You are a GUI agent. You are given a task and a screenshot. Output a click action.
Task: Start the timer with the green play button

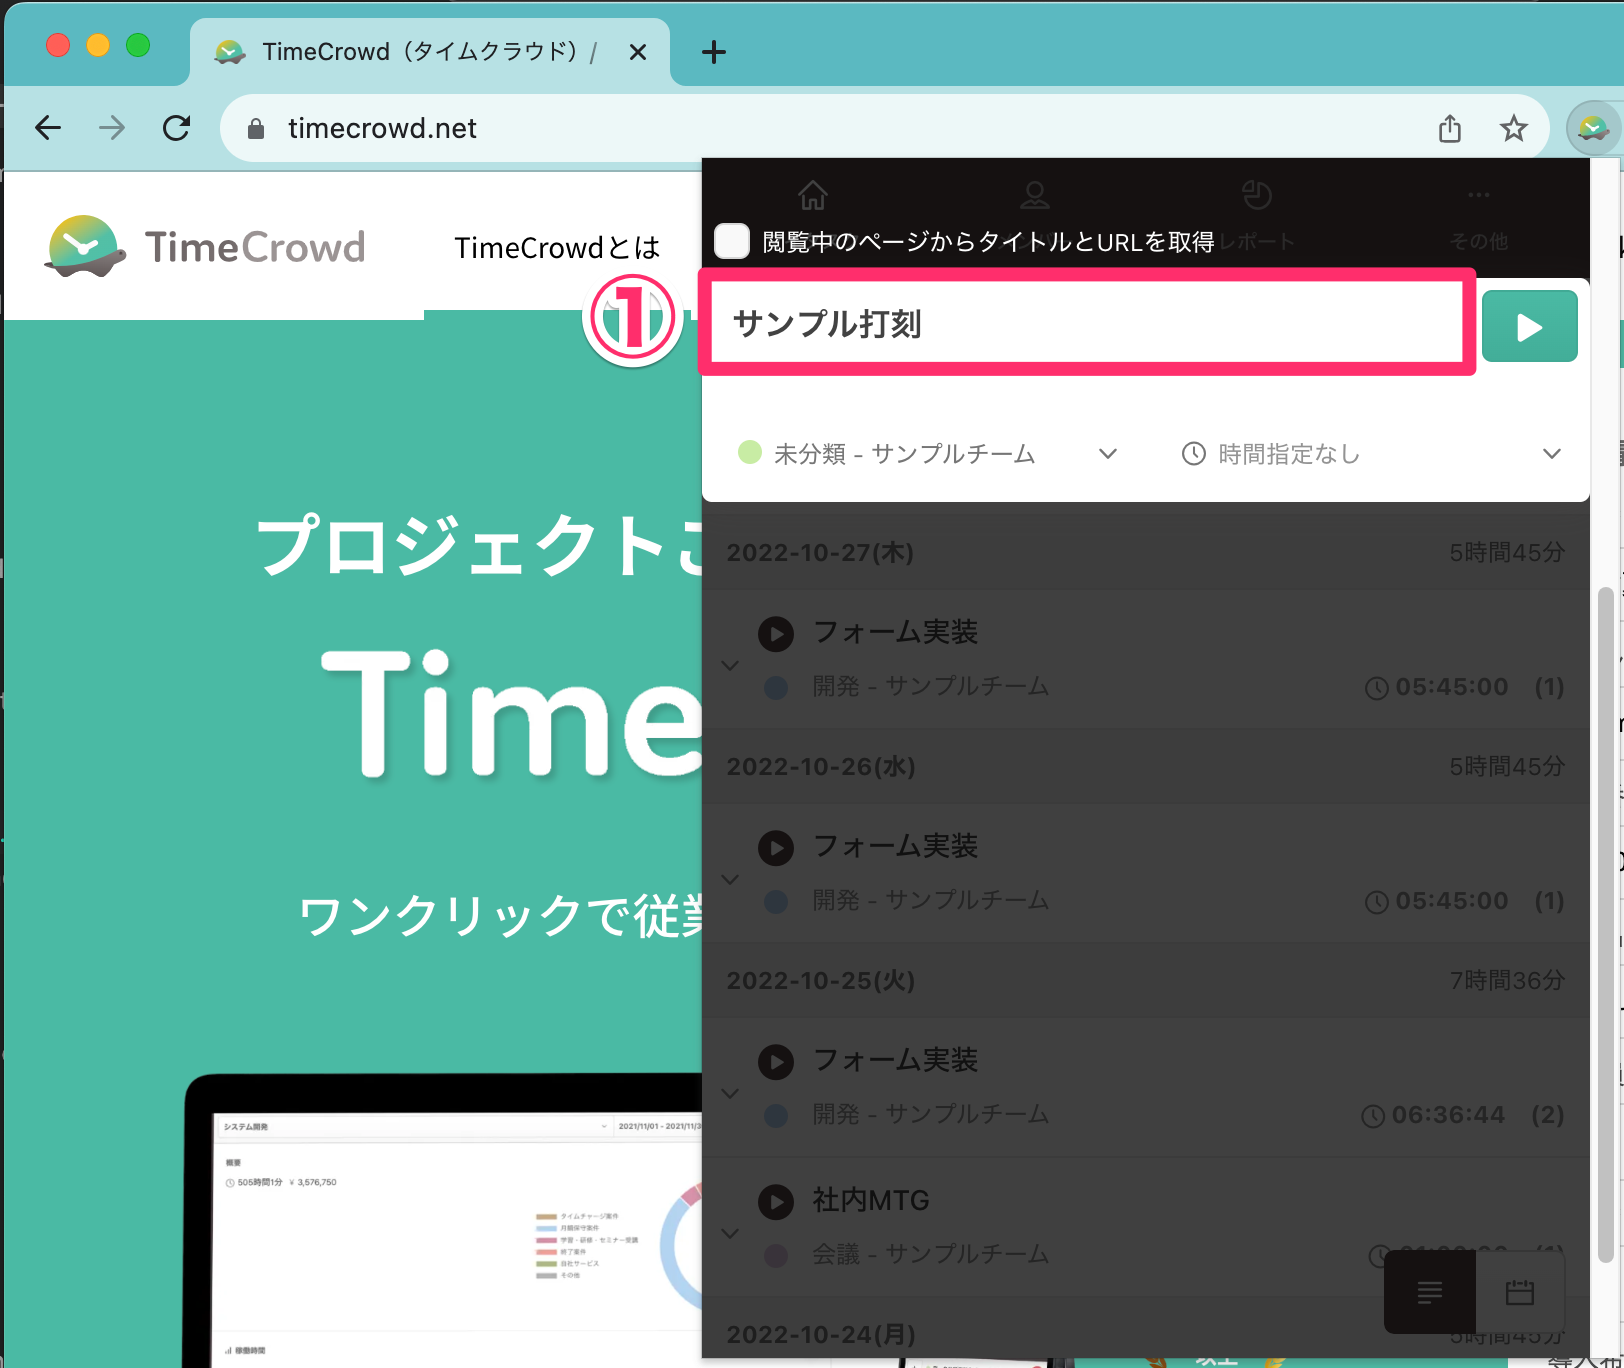1529,325
